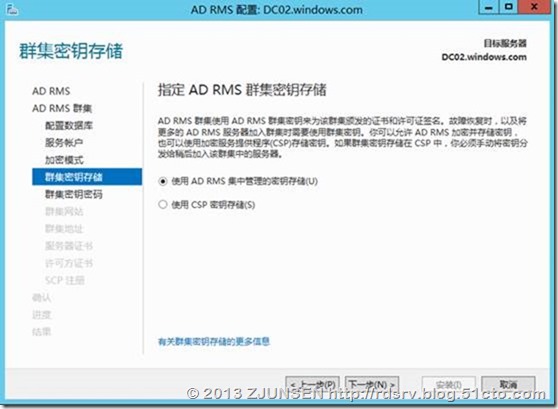Click 指定 AD RMS 群集密钥存储 heading
Viewport: 558px width, 409px height.
242,90
